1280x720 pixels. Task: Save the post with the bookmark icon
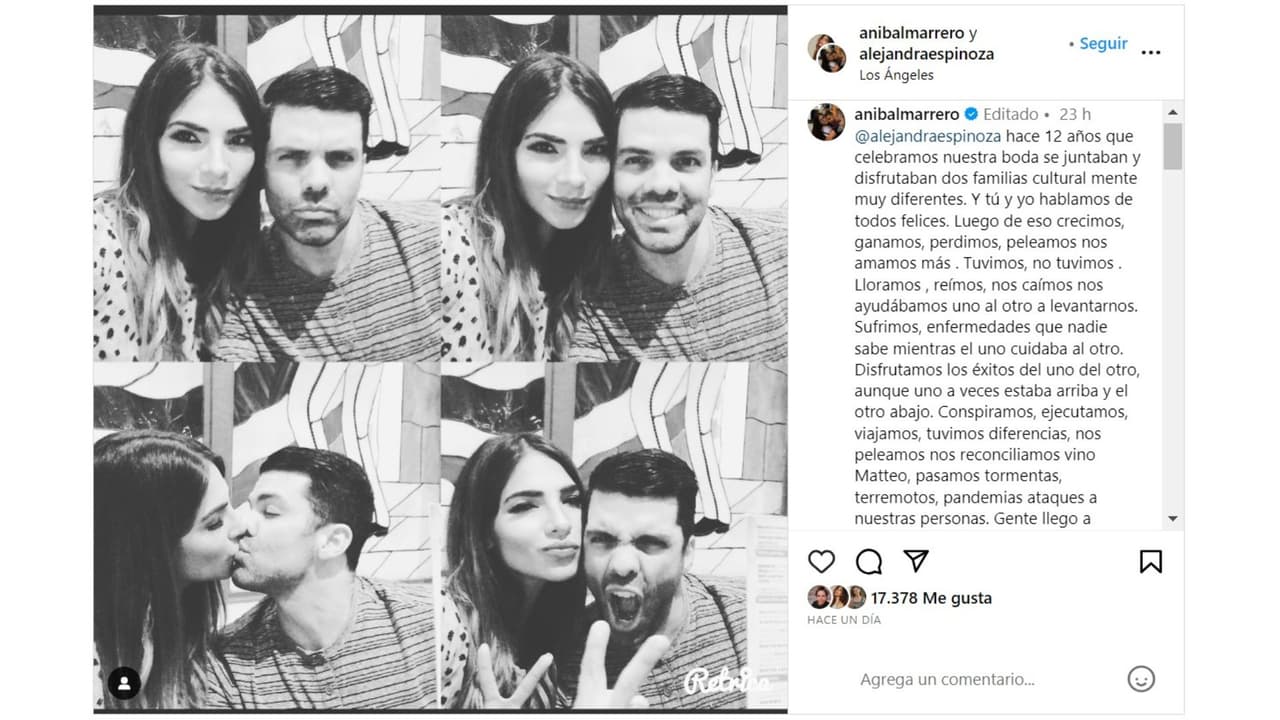[1151, 561]
